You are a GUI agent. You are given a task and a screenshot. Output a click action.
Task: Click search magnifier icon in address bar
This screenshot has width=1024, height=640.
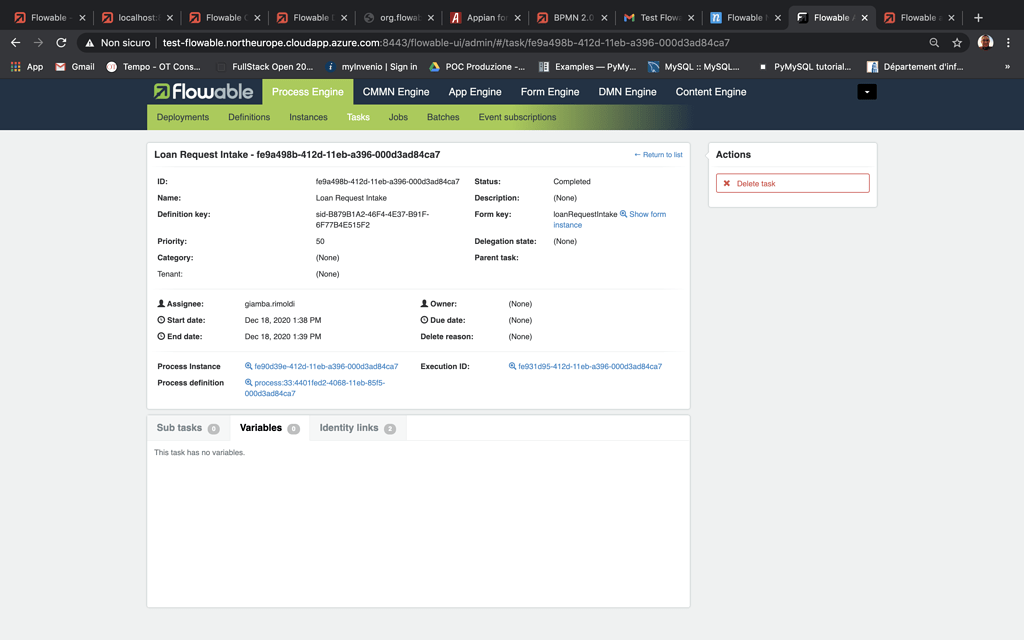[x=934, y=43]
